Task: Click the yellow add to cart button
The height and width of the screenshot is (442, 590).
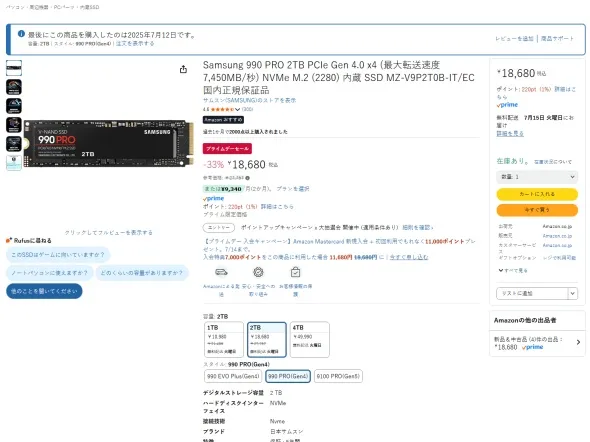Action: pyautogui.click(x=537, y=194)
